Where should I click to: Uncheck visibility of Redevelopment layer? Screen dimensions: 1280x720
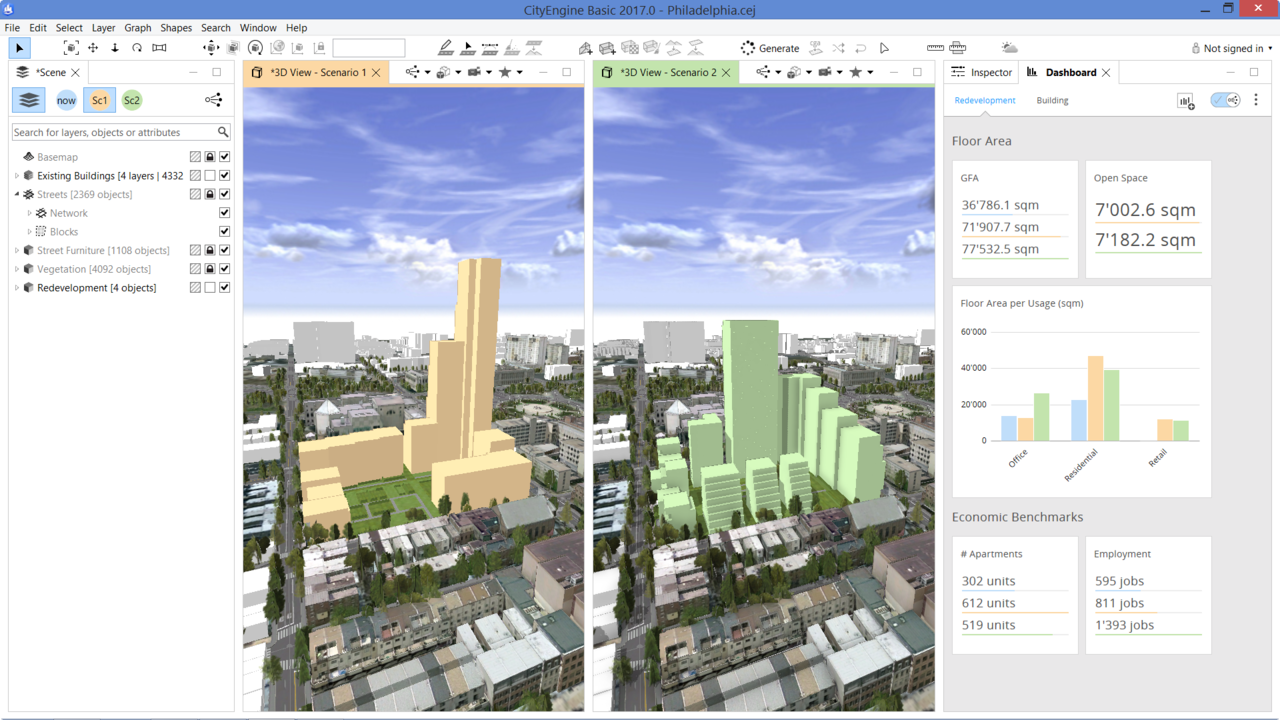[225, 288]
